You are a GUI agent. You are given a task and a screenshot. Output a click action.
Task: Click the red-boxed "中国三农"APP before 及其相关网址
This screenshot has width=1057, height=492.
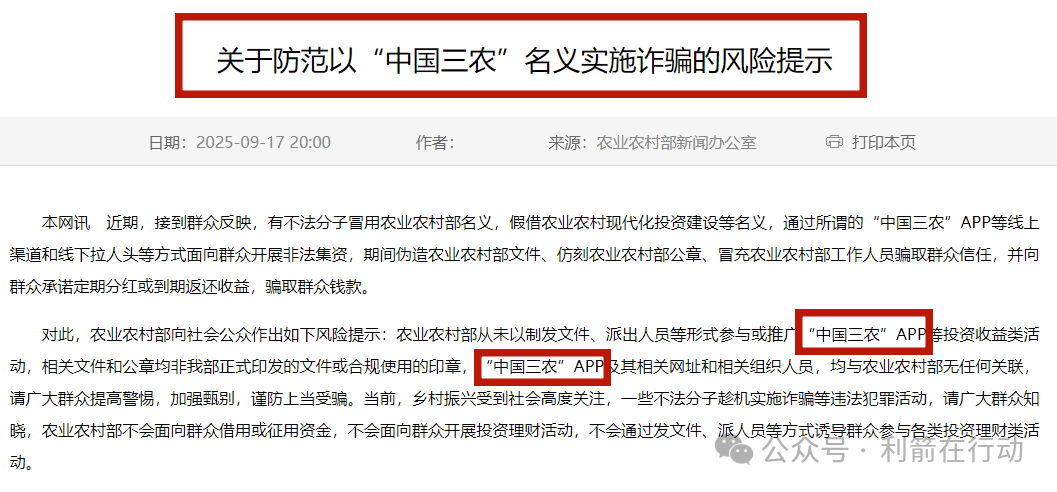click(x=545, y=367)
